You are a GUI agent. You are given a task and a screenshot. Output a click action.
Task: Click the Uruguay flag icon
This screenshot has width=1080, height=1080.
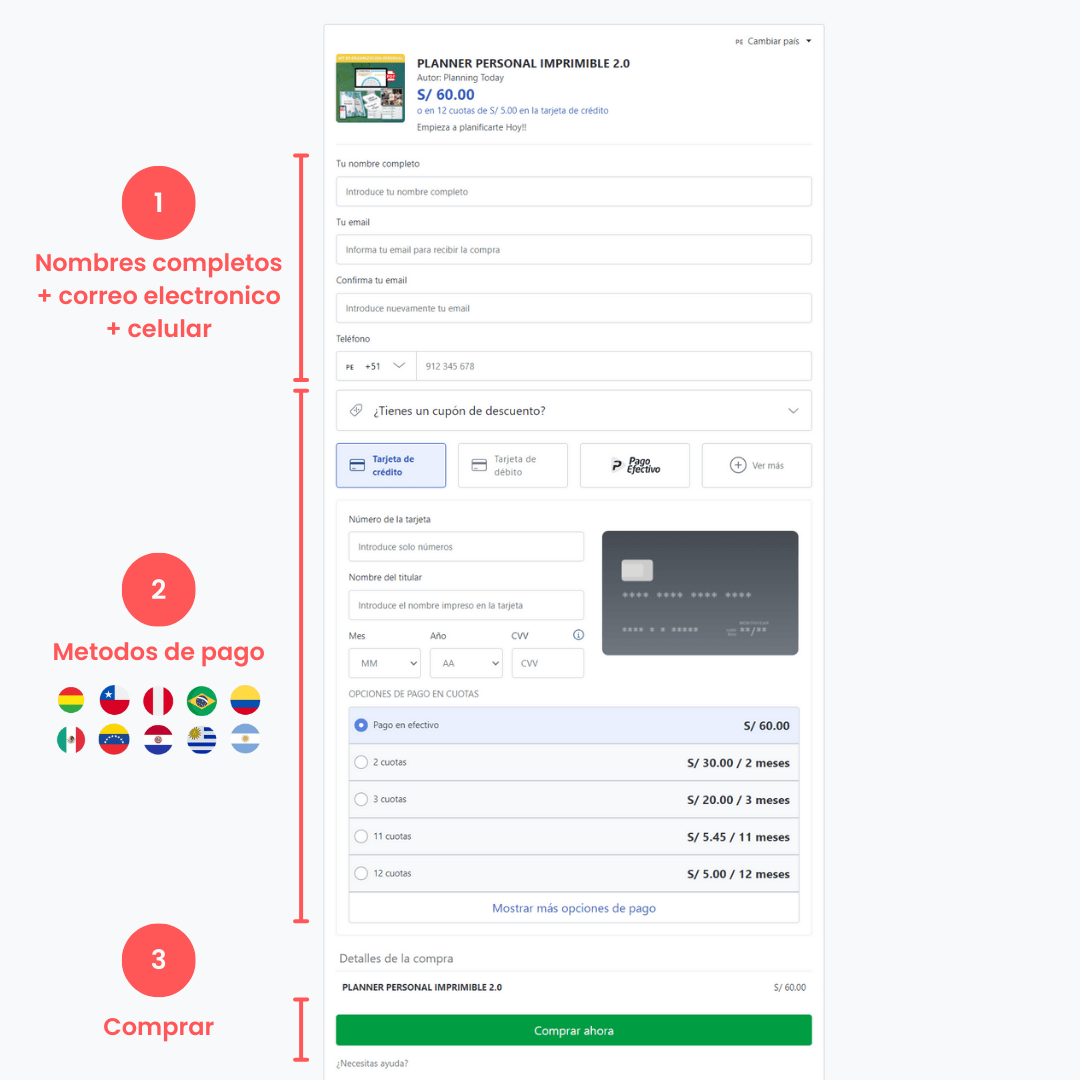click(x=202, y=740)
